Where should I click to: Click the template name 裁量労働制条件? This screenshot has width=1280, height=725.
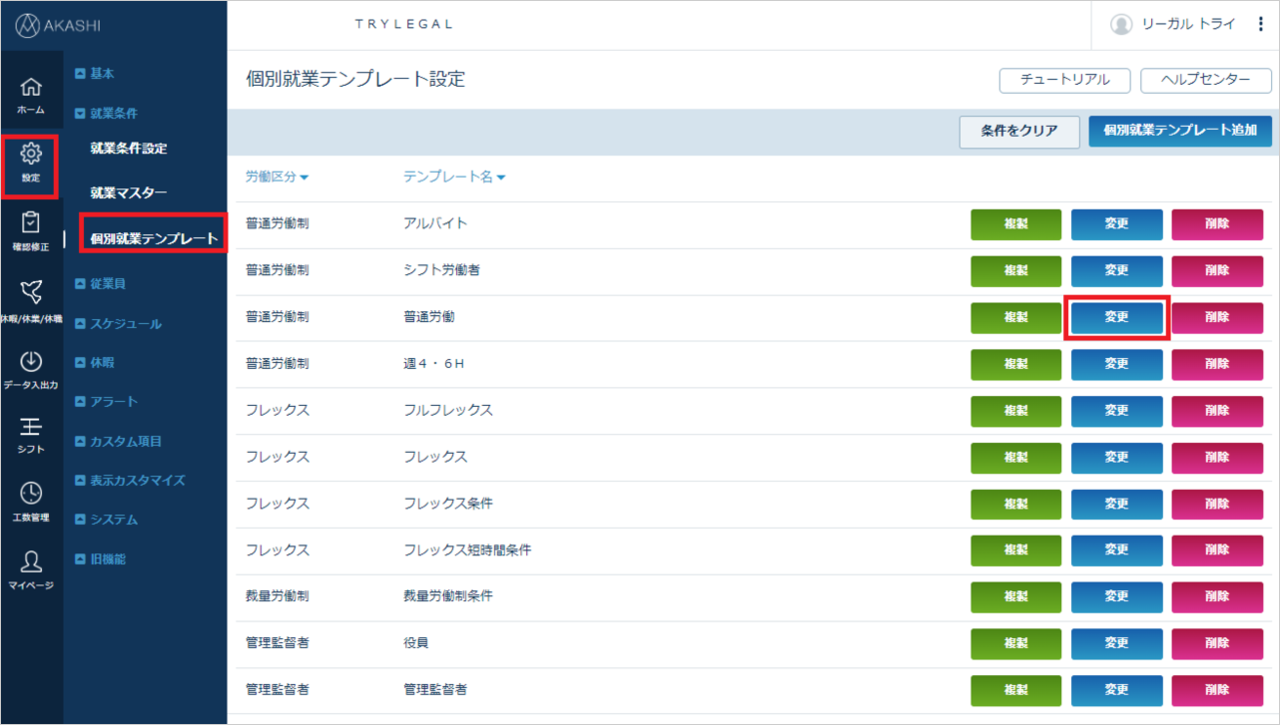[x=448, y=596]
